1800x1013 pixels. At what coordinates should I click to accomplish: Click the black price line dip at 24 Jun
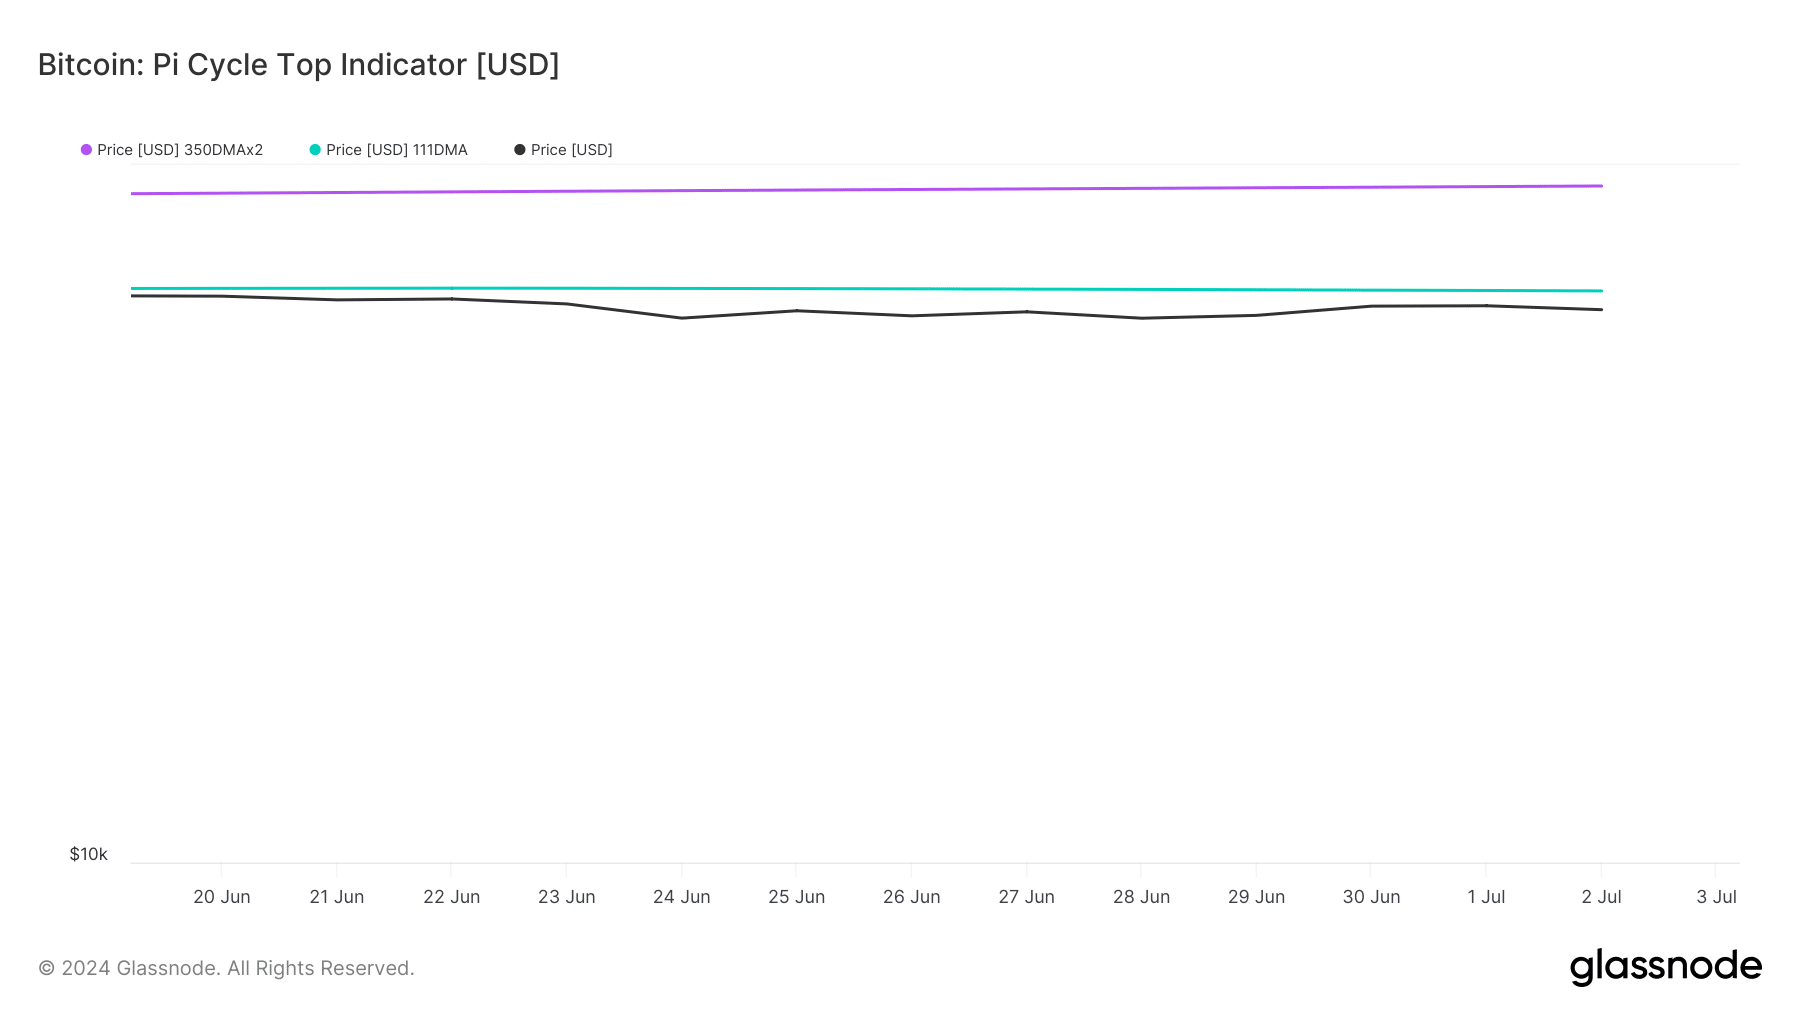(x=682, y=318)
